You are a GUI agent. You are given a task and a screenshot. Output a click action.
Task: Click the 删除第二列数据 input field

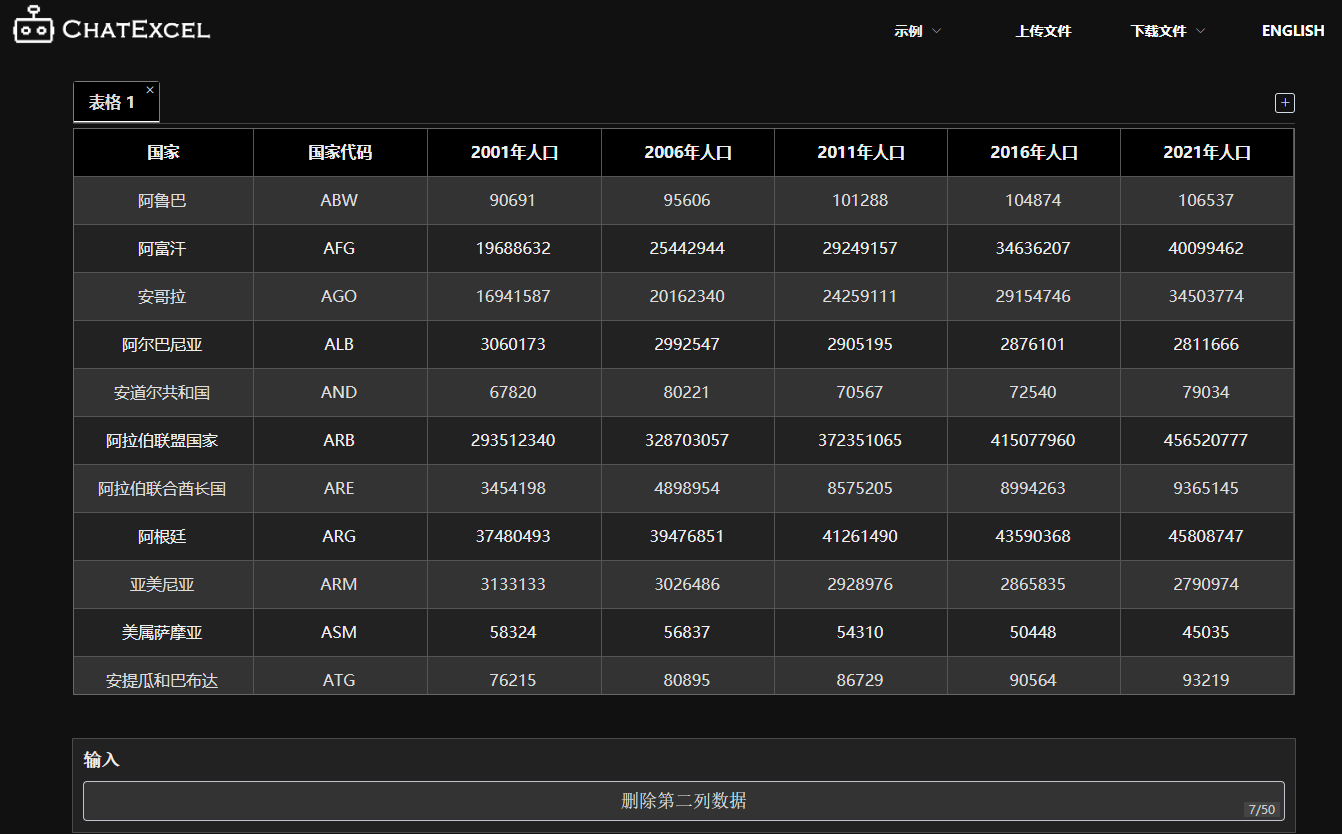pos(683,801)
